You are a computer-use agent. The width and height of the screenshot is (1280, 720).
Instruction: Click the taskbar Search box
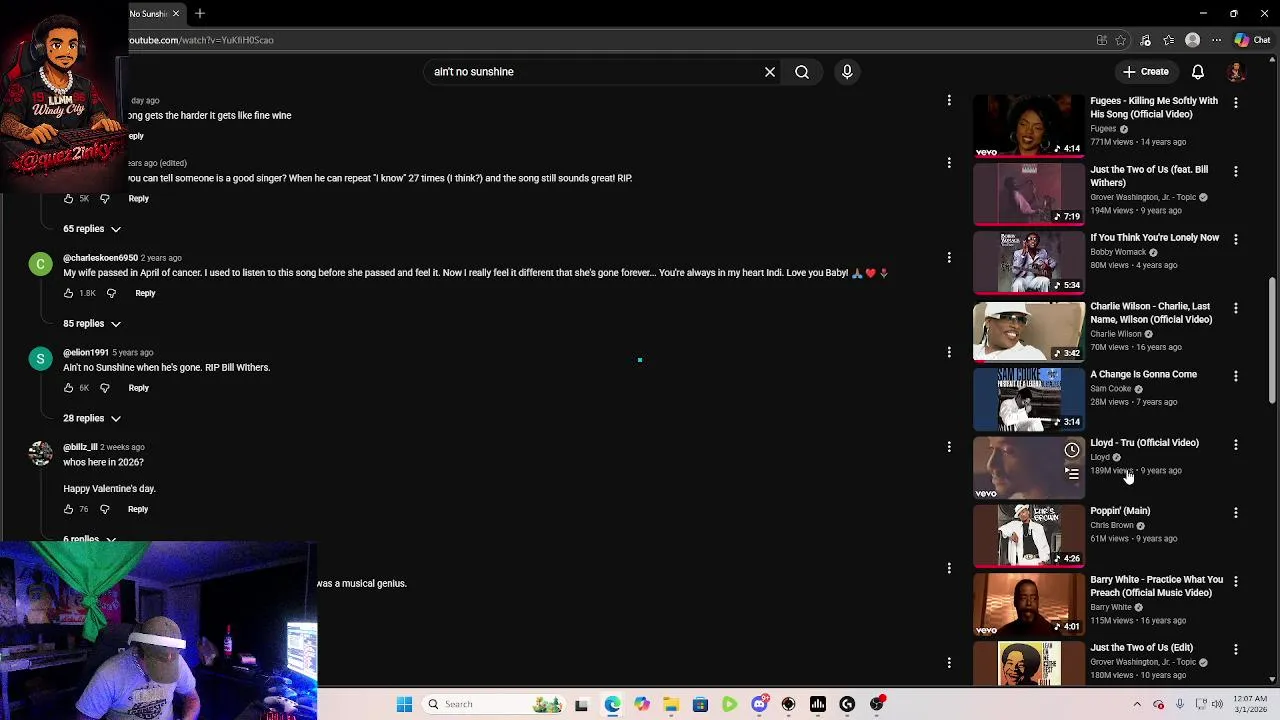tap(492, 704)
